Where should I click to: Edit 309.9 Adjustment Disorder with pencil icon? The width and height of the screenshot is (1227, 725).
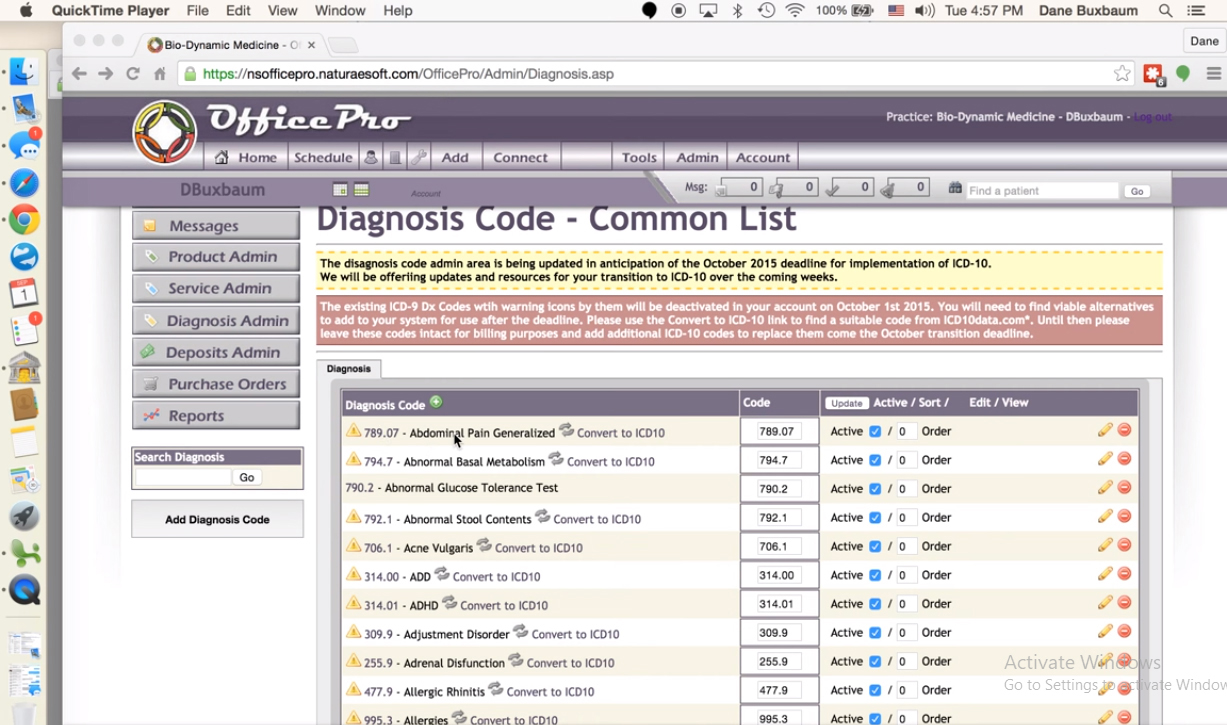[x=1105, y=631]
